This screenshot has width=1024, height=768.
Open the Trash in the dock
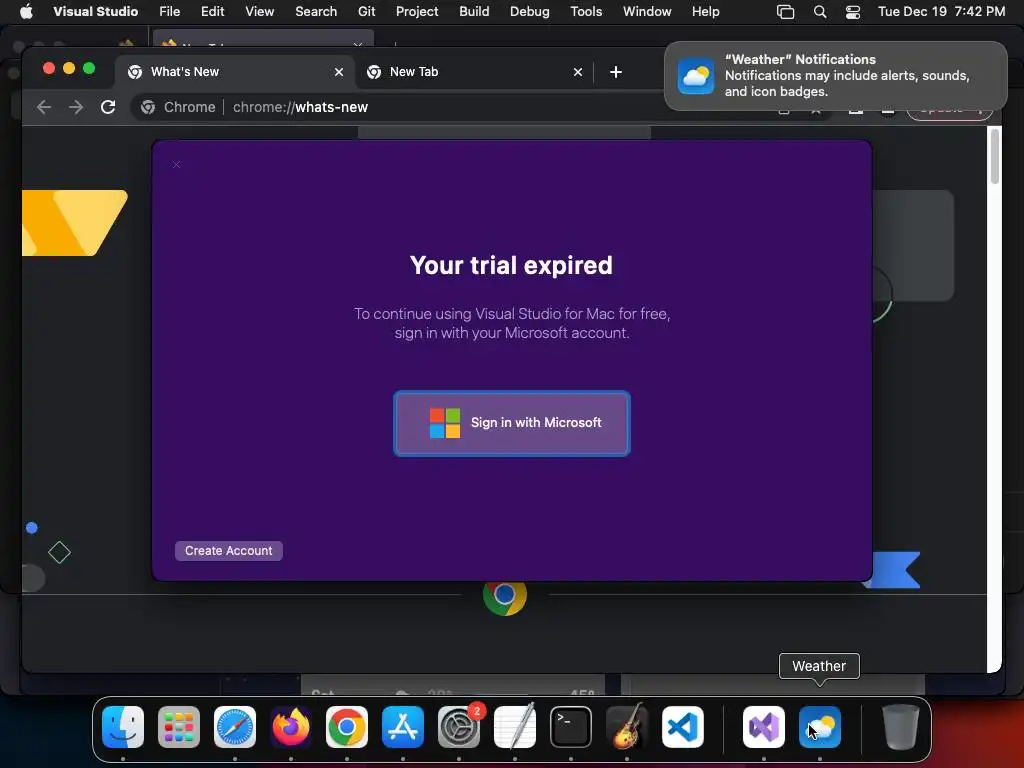click(x=901, y=727)
